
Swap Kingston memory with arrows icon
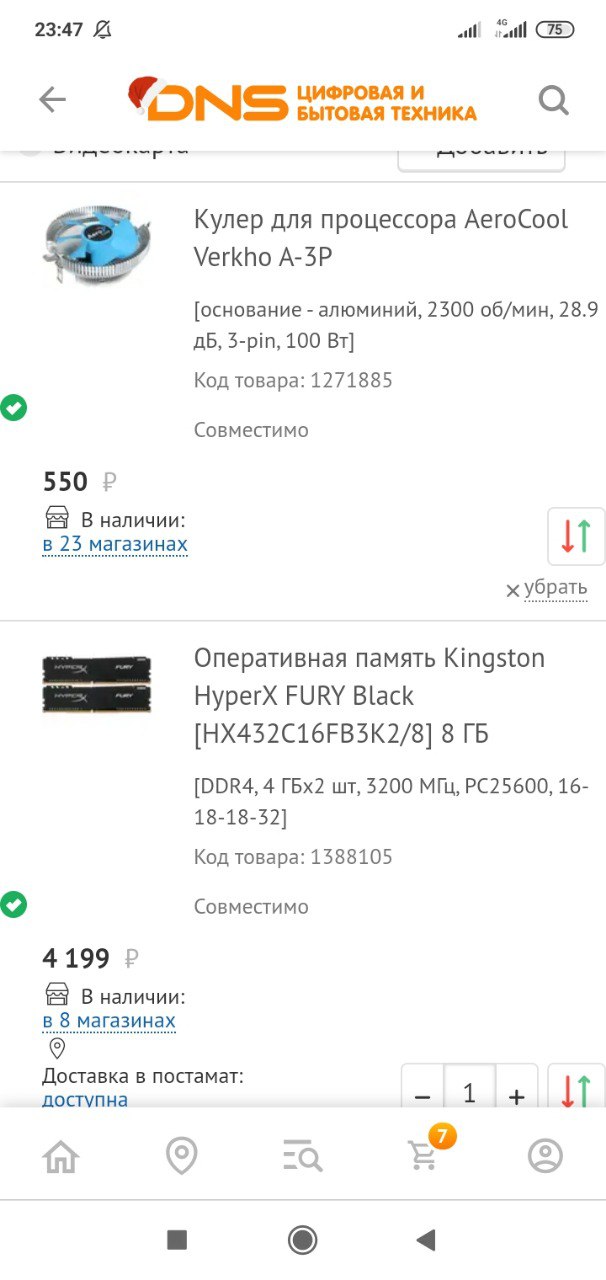[576, 1090]
